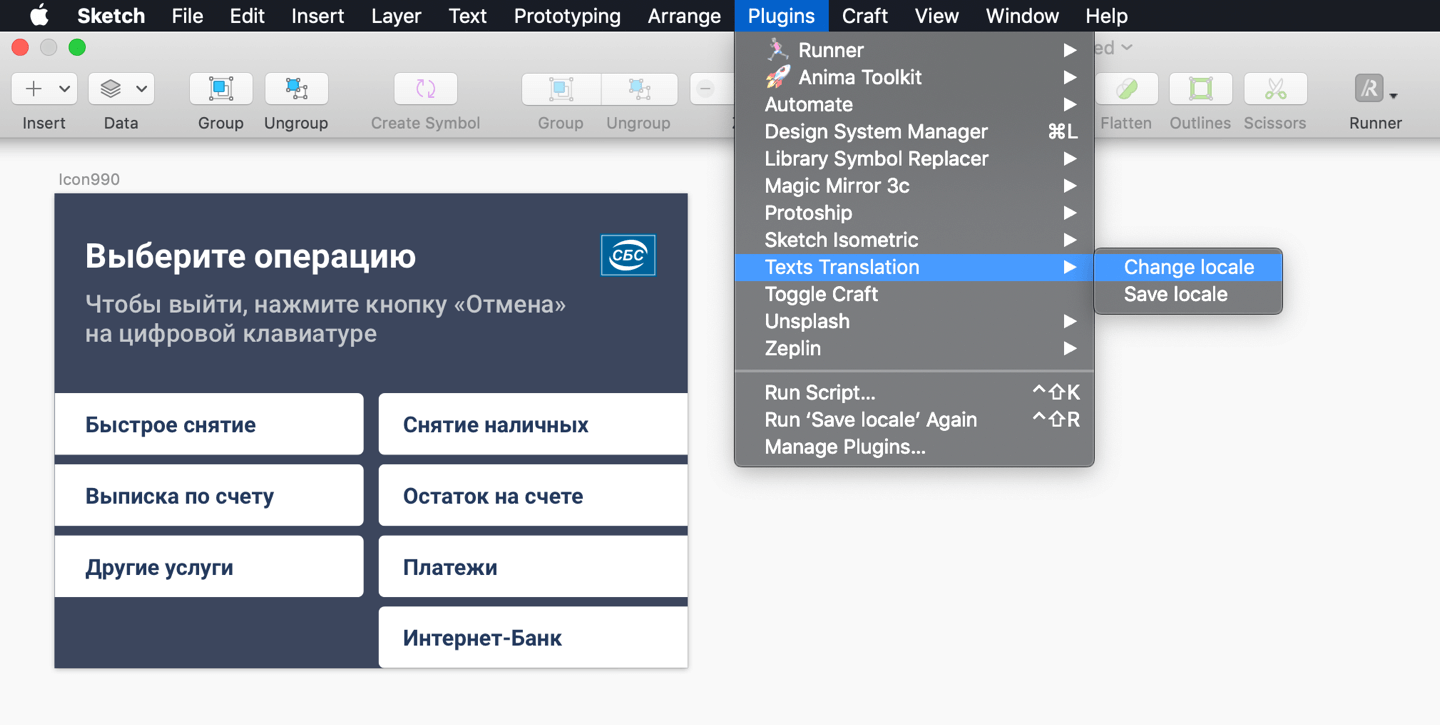Click the Apple logo menu

pos(38,16)
